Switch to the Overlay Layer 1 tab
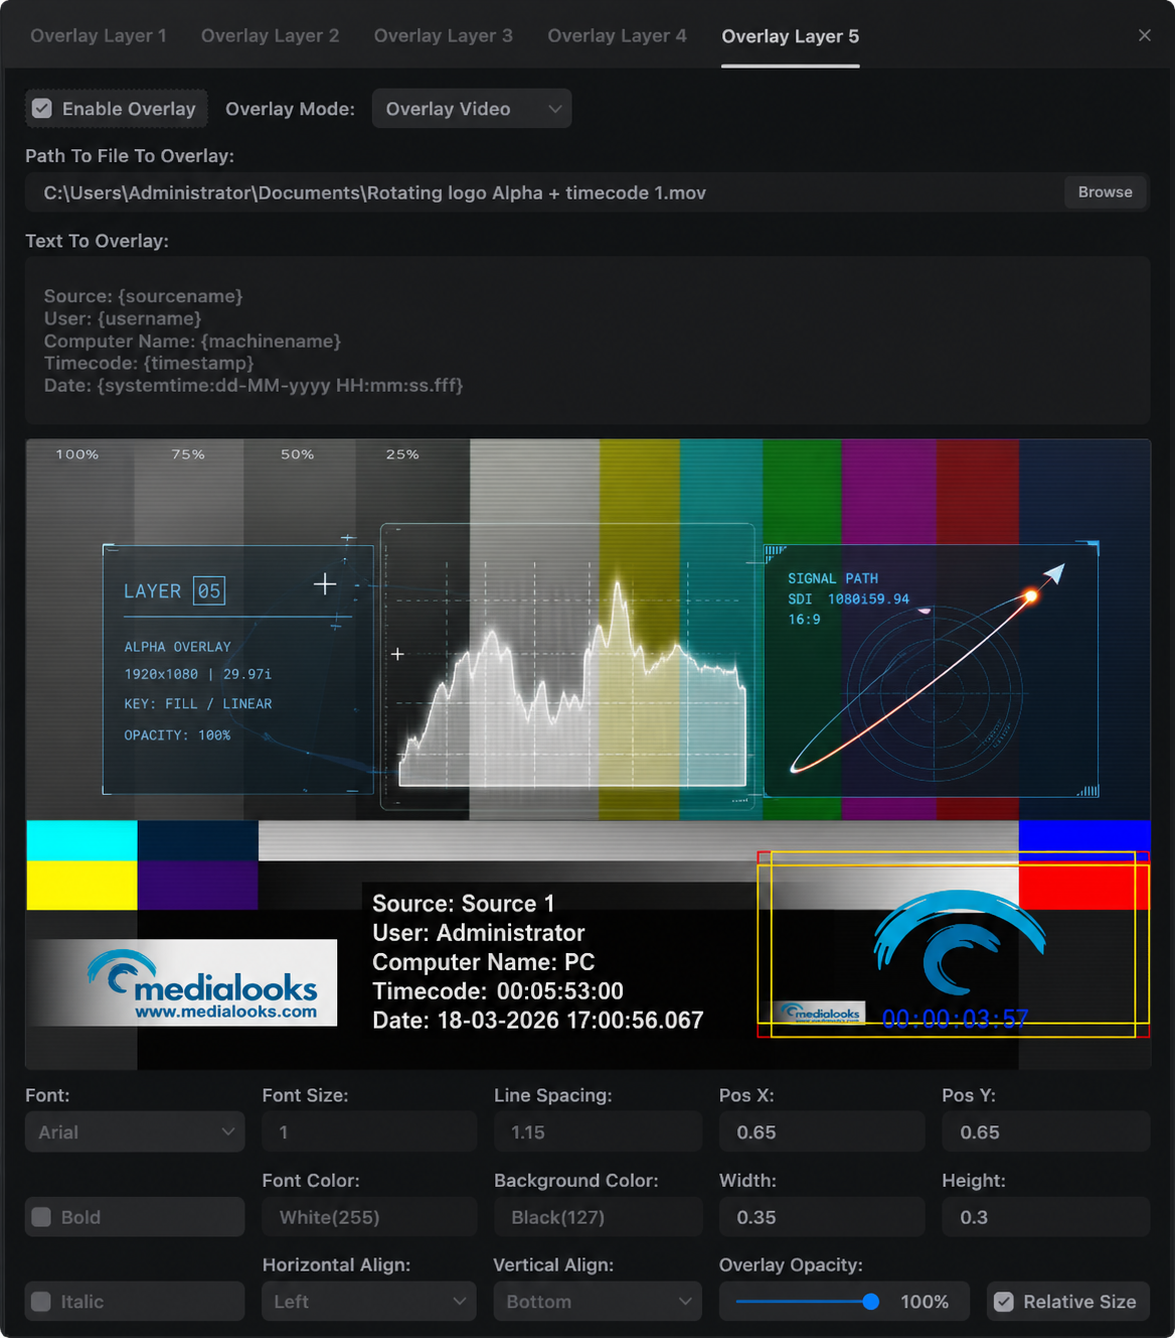The height and width of the screenshot is (1338, 1175). [x=98, y=36]
